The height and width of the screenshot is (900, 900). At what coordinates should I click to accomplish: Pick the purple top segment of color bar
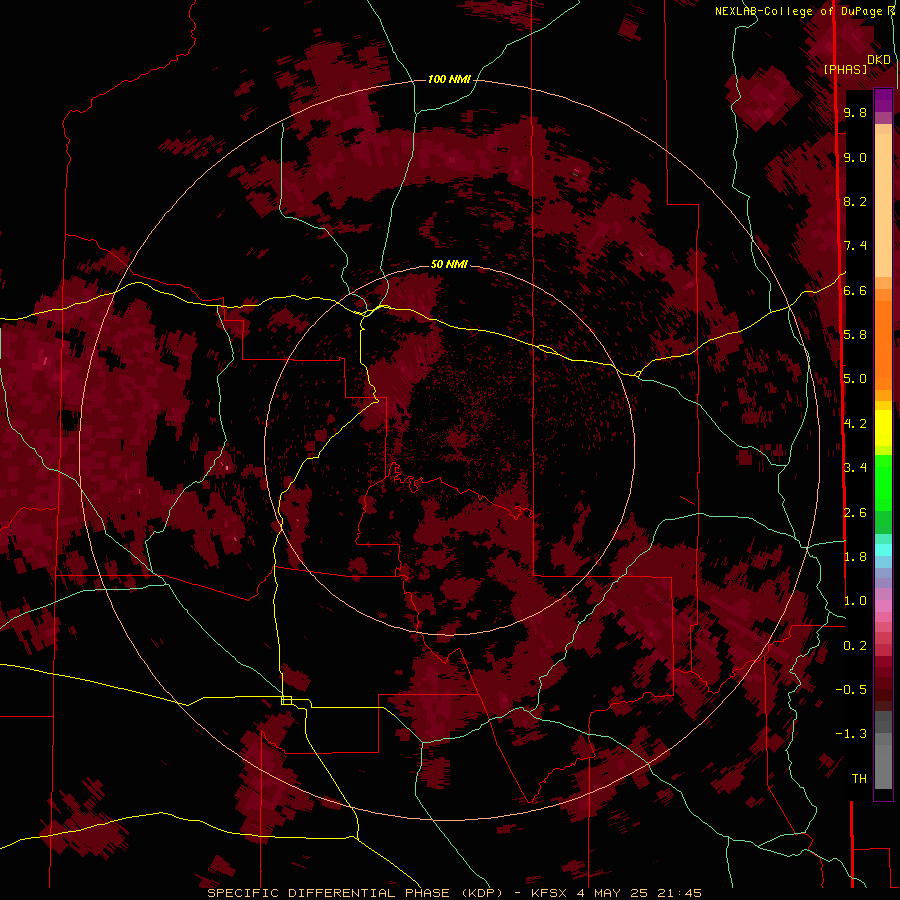pyautogui.click(x=883, y=100)
